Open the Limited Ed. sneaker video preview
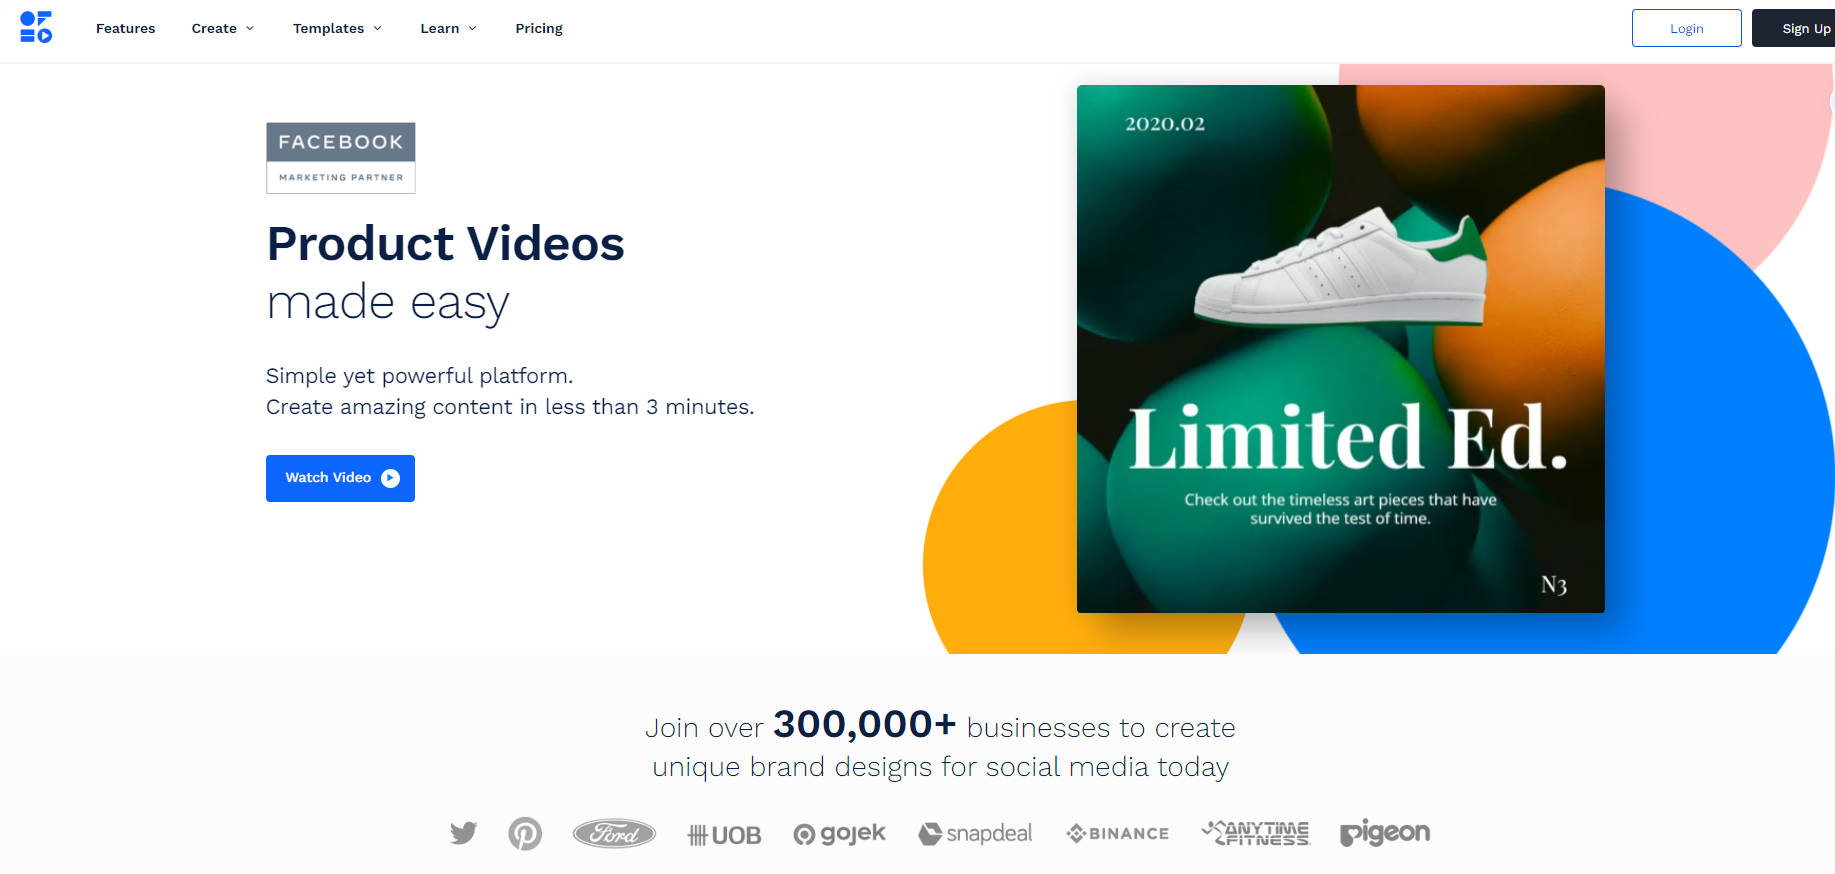 click(1340, 349)
